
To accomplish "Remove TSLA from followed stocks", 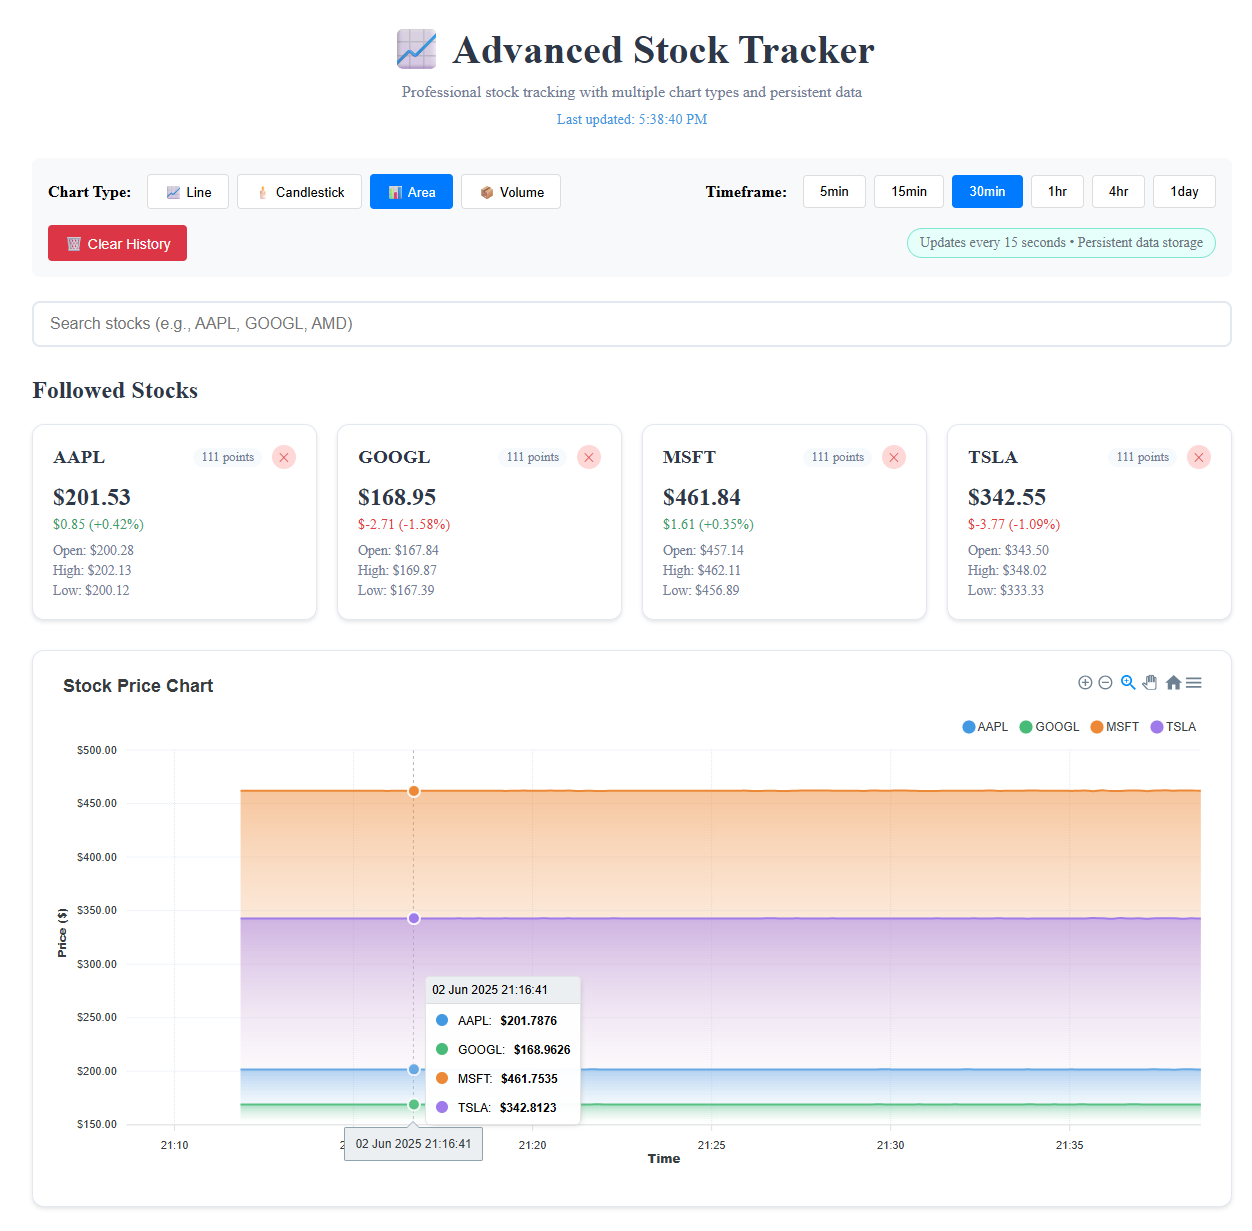I will click(x=1199, y=457).
